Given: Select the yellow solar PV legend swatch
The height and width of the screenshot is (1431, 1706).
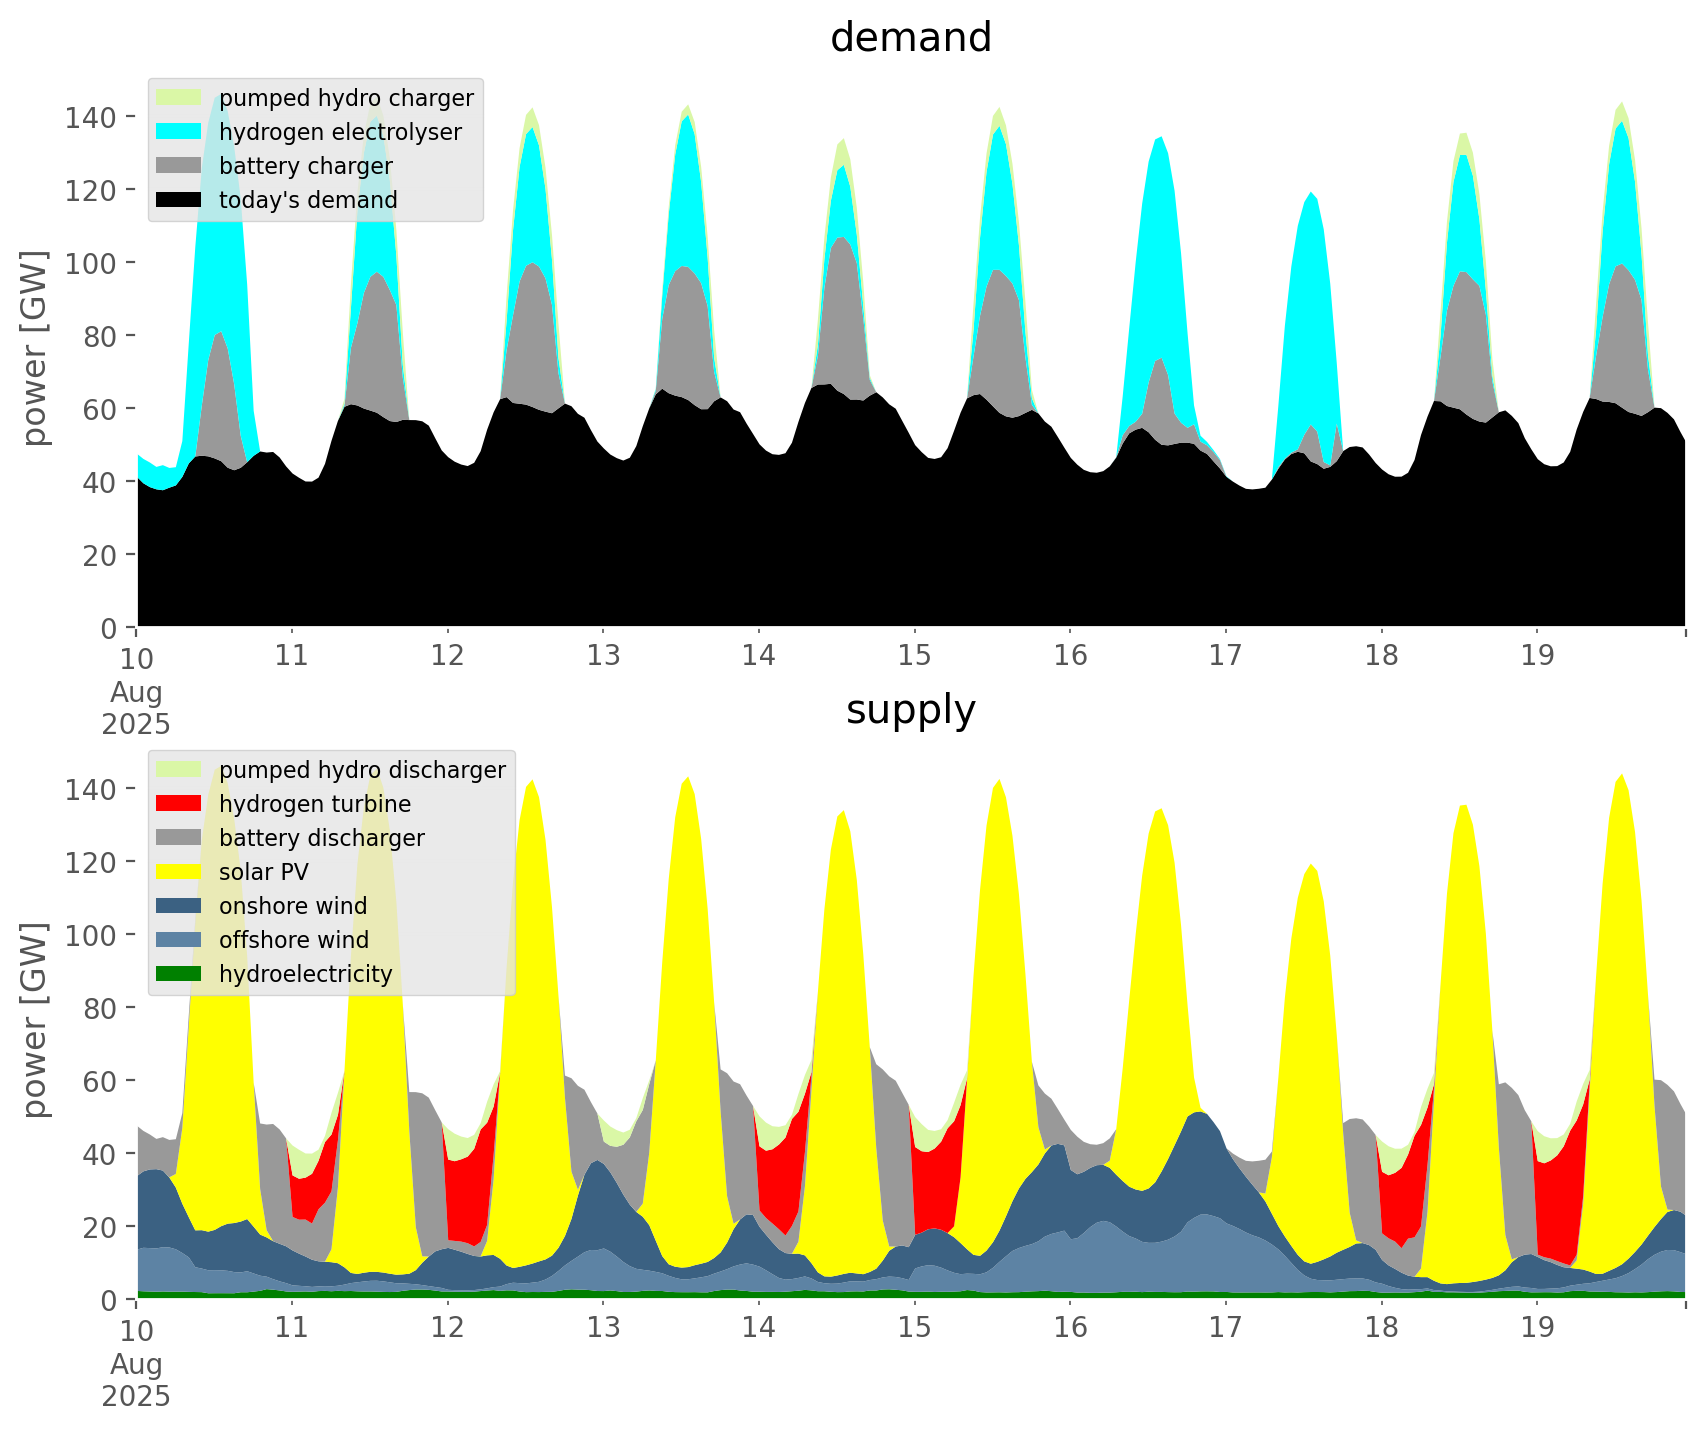Looking at the screenshot, I should [x=179, y=872].
